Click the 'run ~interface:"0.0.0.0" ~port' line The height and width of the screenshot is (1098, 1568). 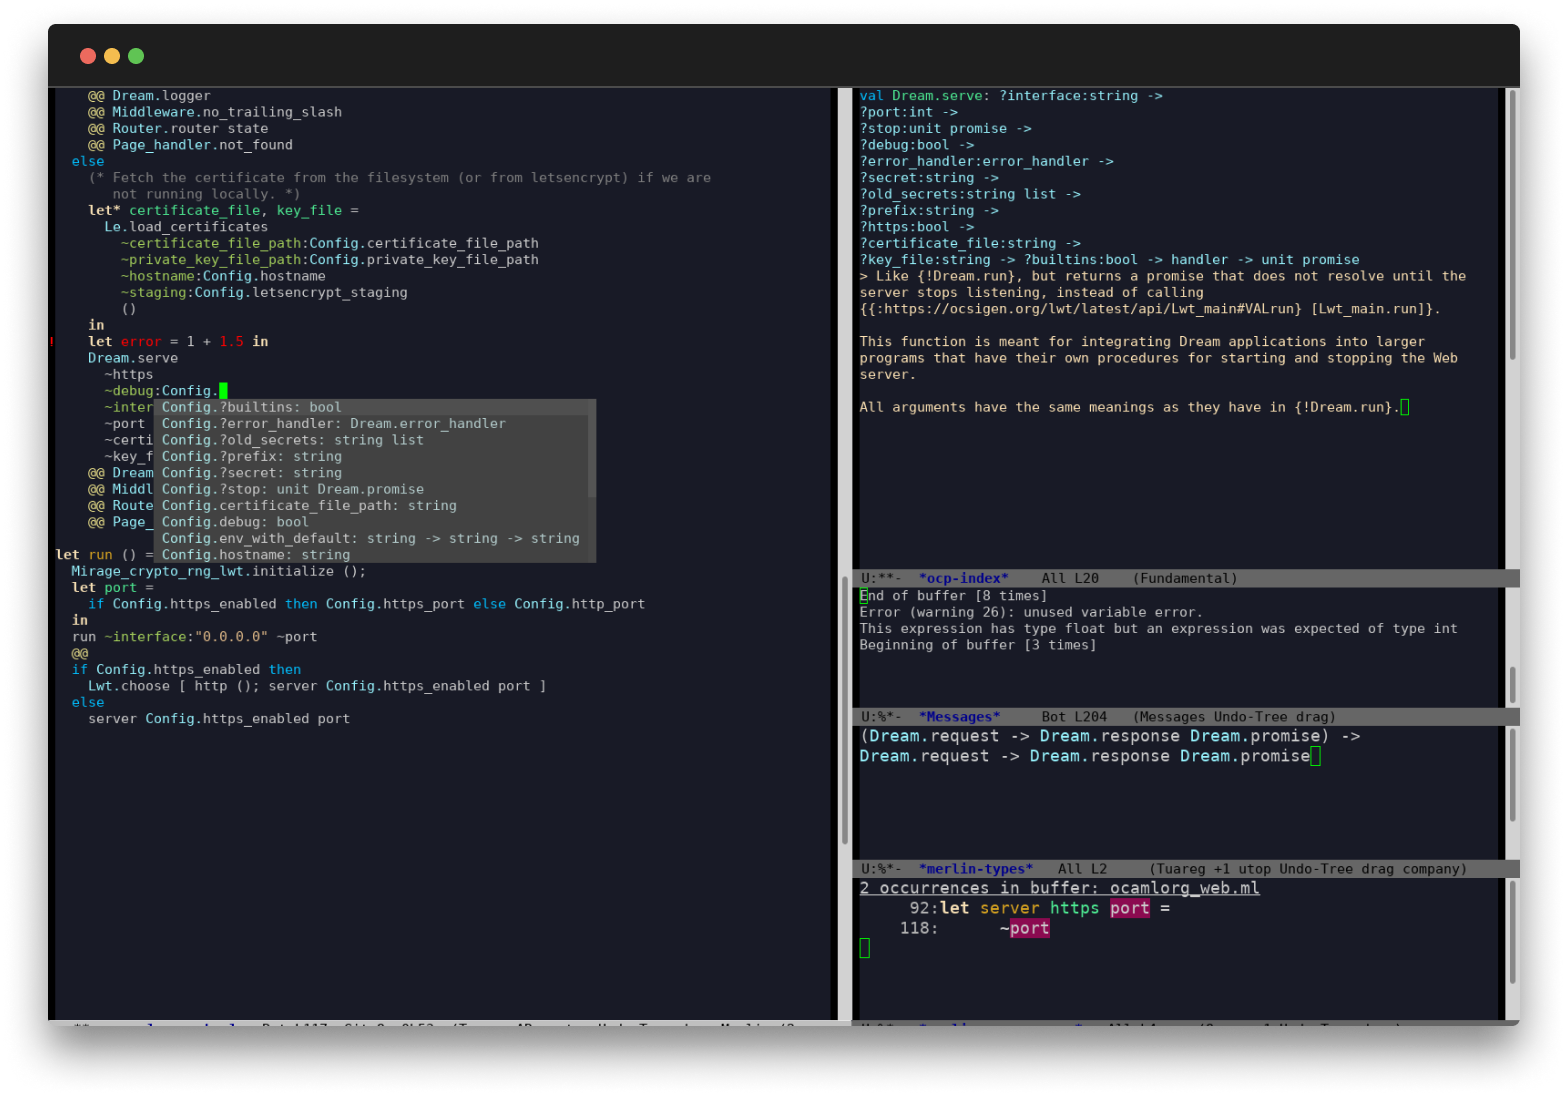point(194,637)
